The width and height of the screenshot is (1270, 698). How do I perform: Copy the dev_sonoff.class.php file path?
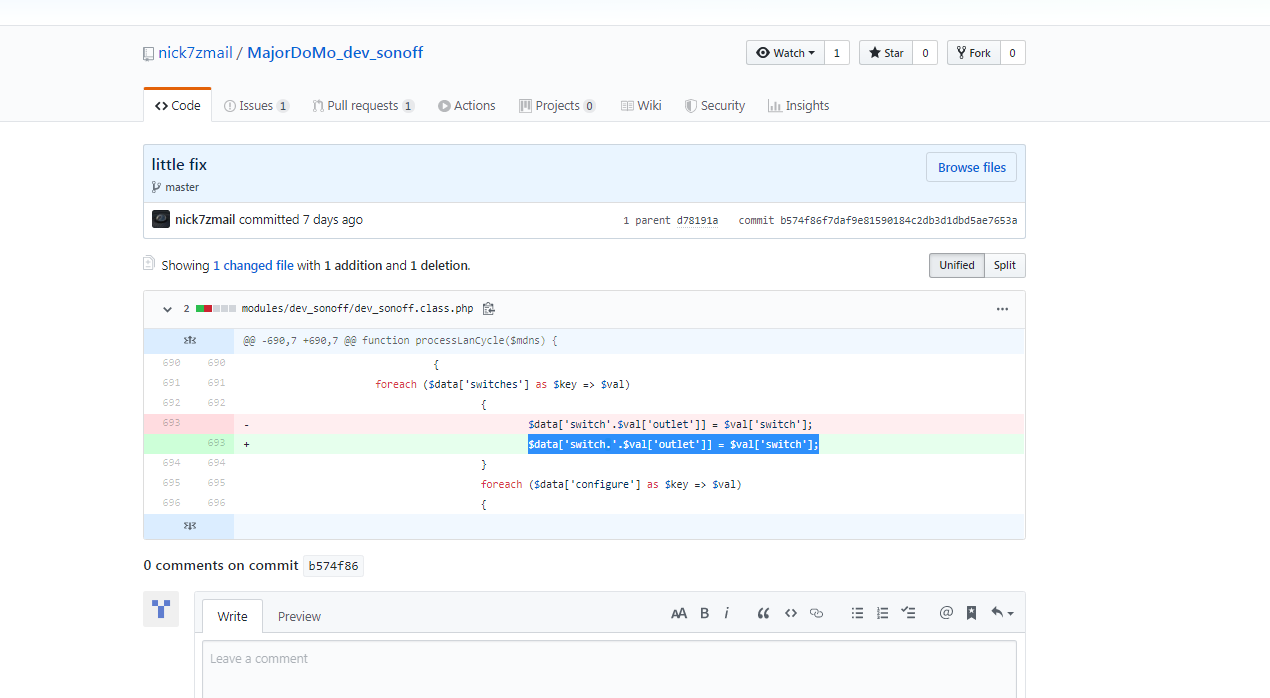[x=489, y=309]
